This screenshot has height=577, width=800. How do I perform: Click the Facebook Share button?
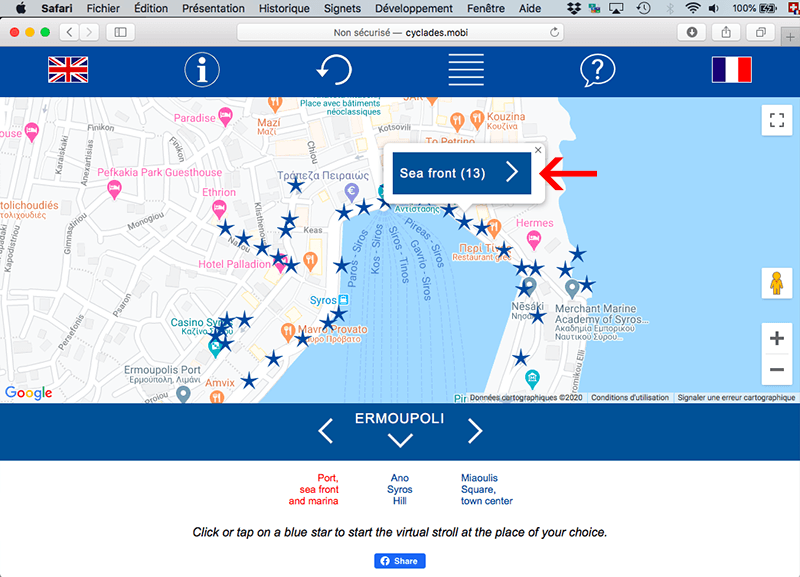click(x=399, y=561)
